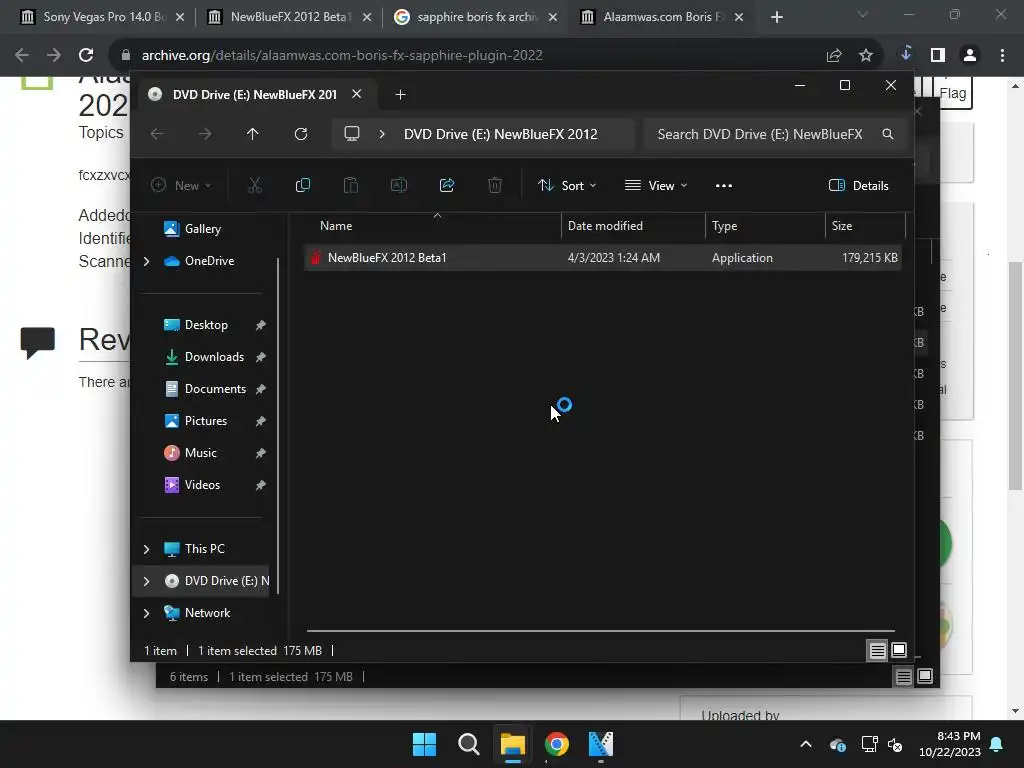Viewport: 1024px width, 768px height.
Task: Go back in File Explorer navigation
Action: [x=157, y=134]
